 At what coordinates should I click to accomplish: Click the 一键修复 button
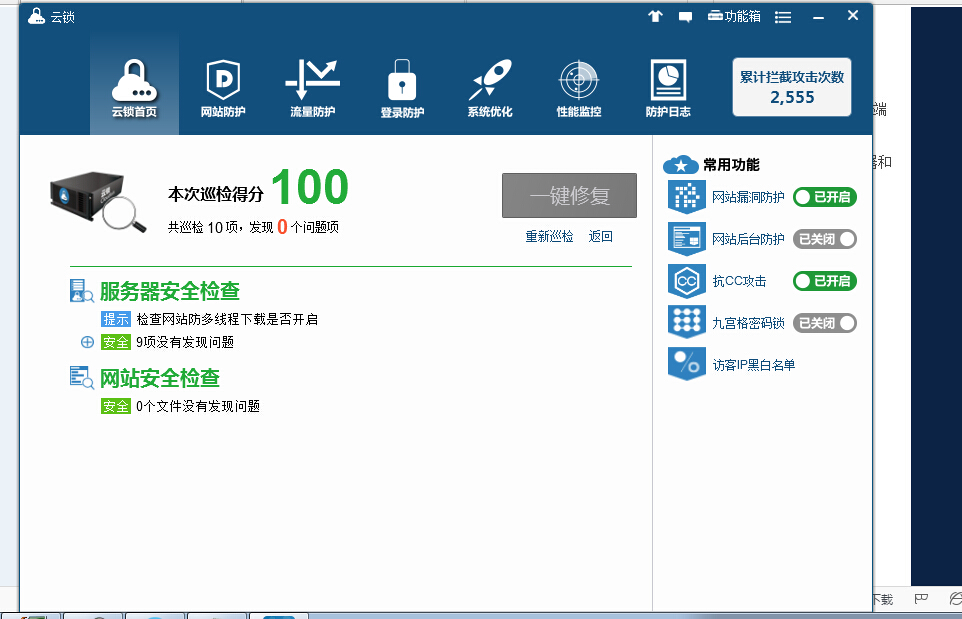(x=569, y=196)
